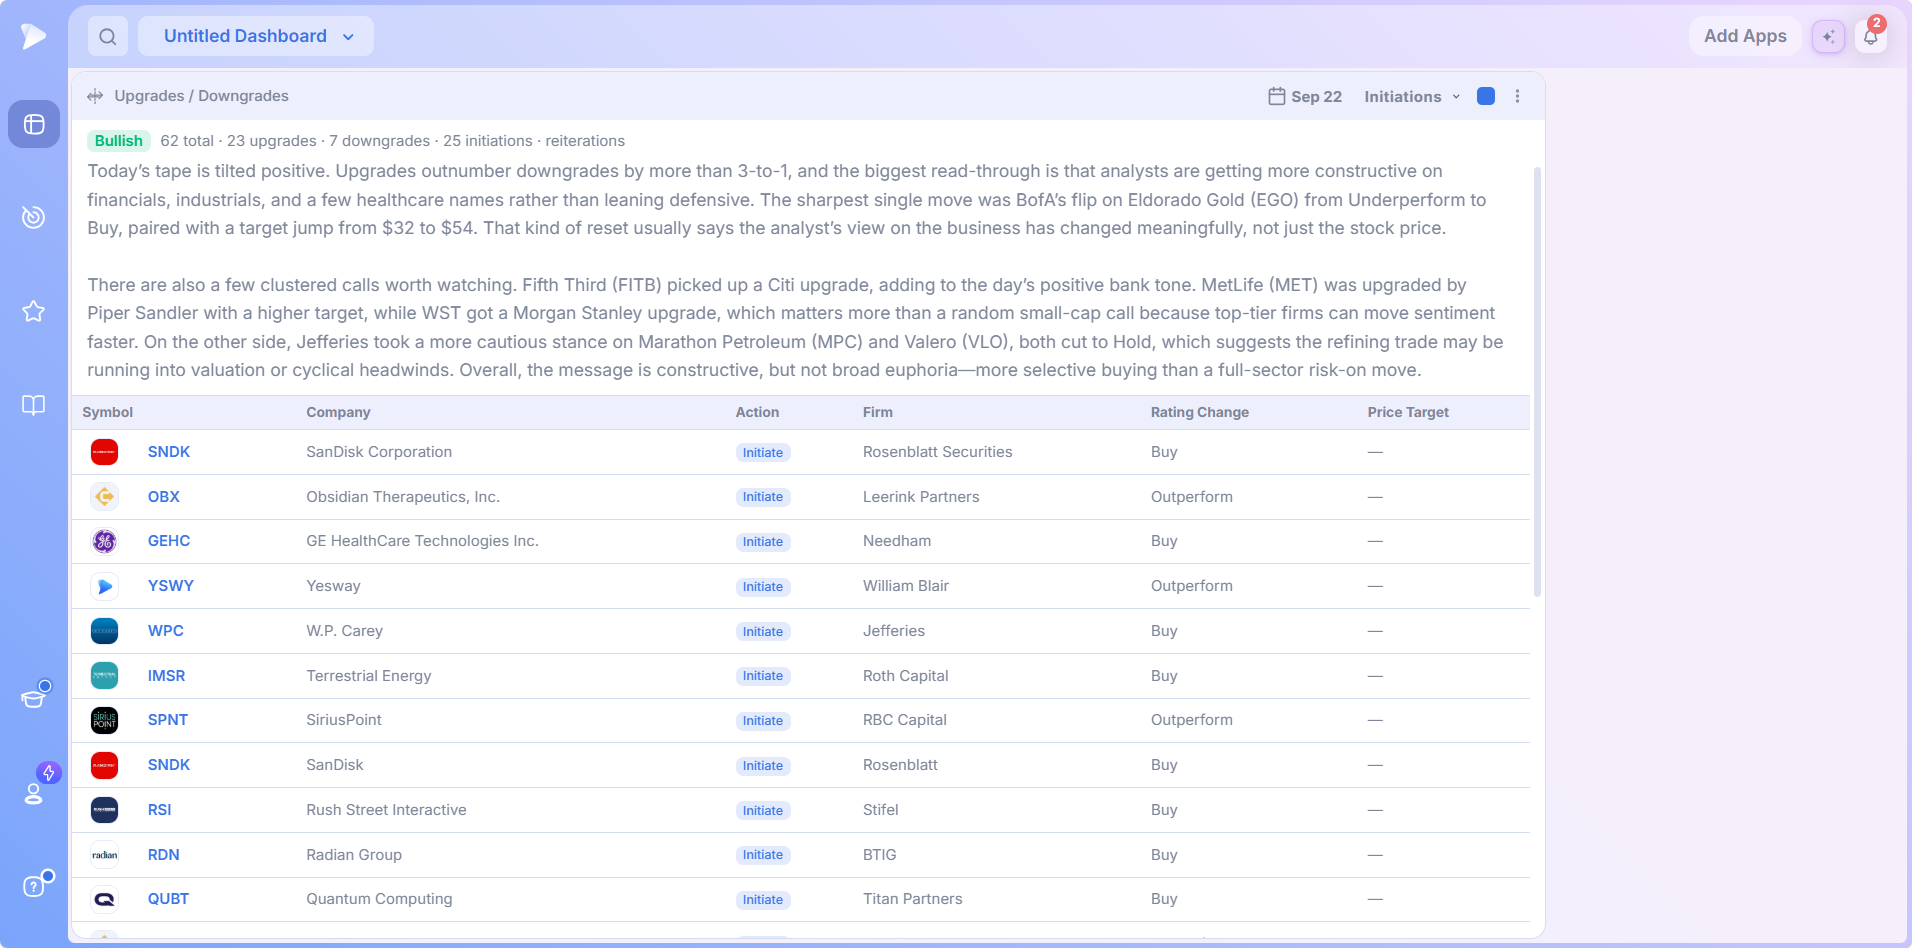Open the book icon in the sidebar
The image size is (1912, 948).
34,405
